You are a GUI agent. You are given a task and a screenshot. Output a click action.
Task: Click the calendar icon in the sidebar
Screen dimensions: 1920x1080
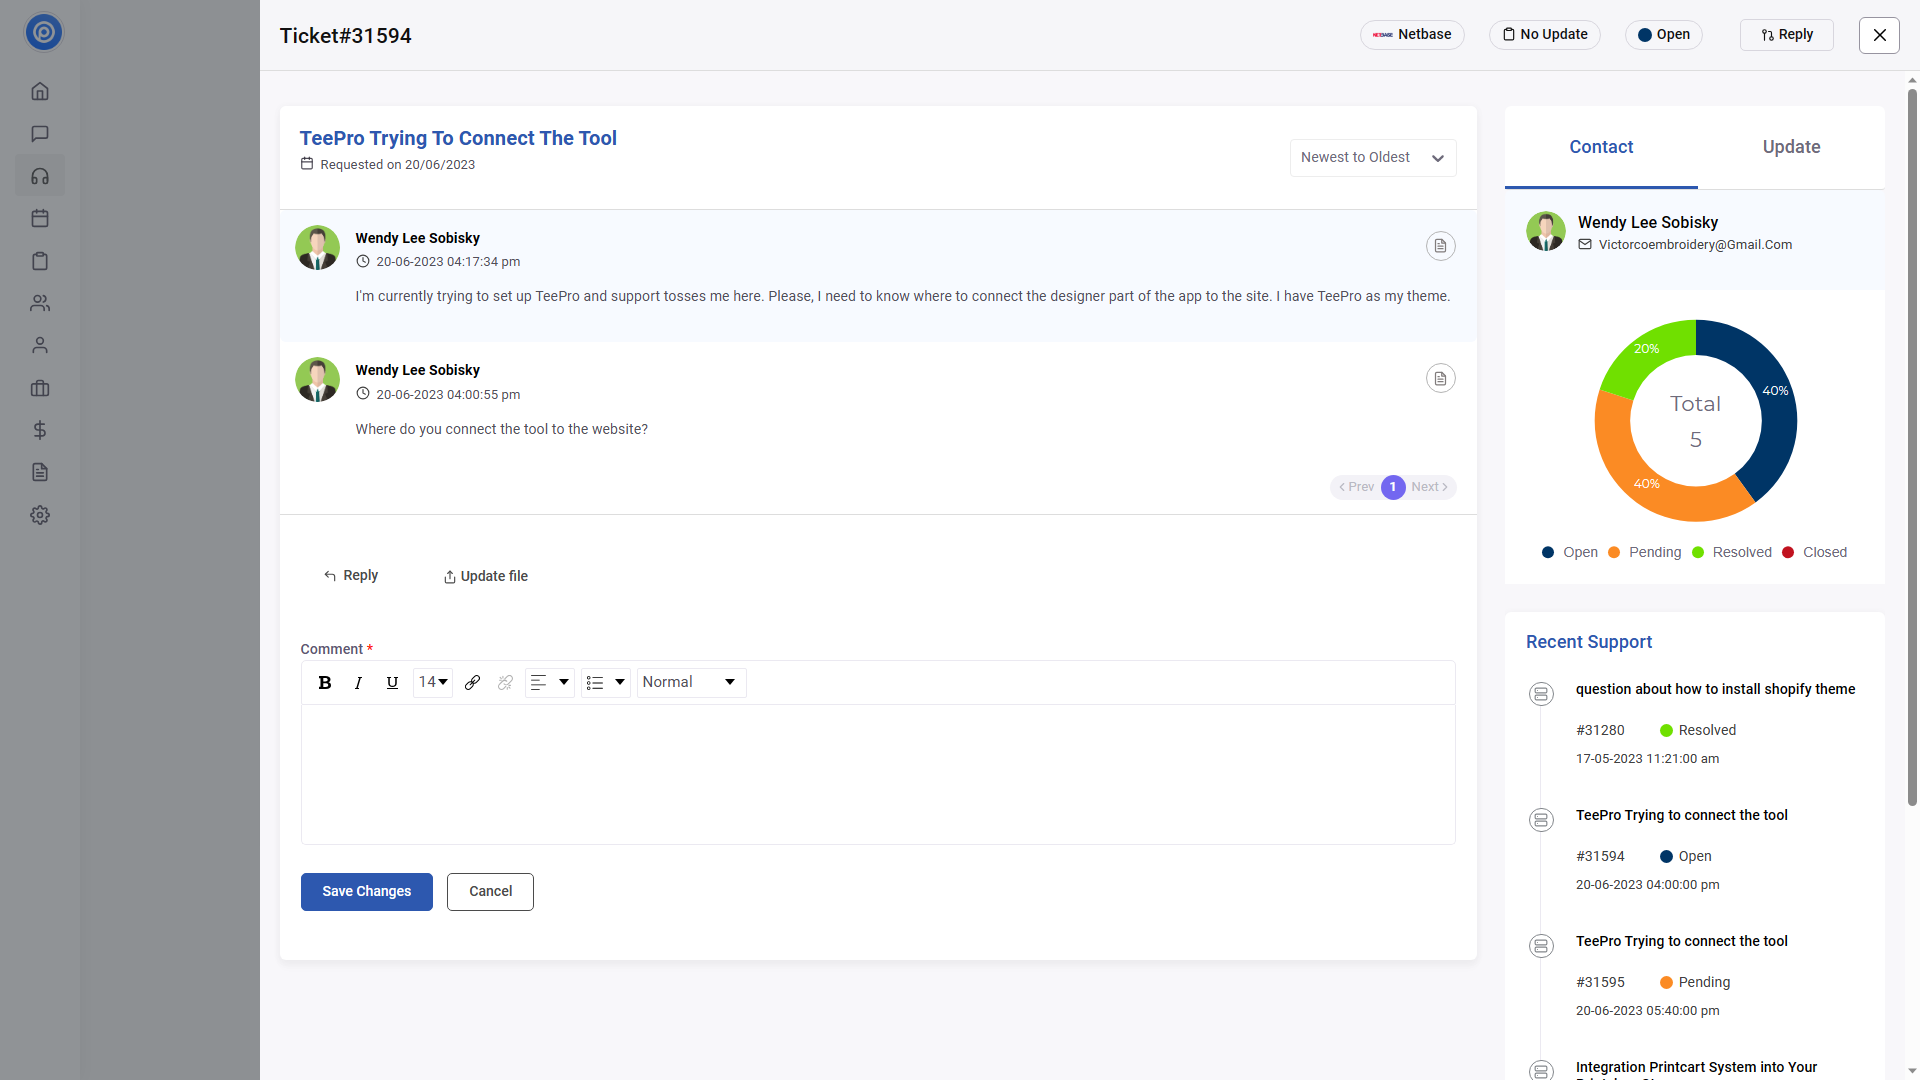coord(40,218)
